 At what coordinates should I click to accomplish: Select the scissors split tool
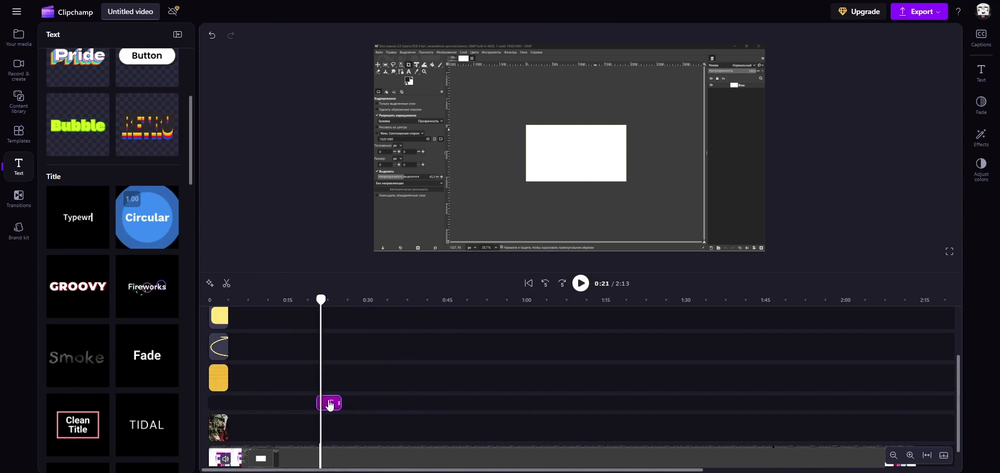pos(226,283)
